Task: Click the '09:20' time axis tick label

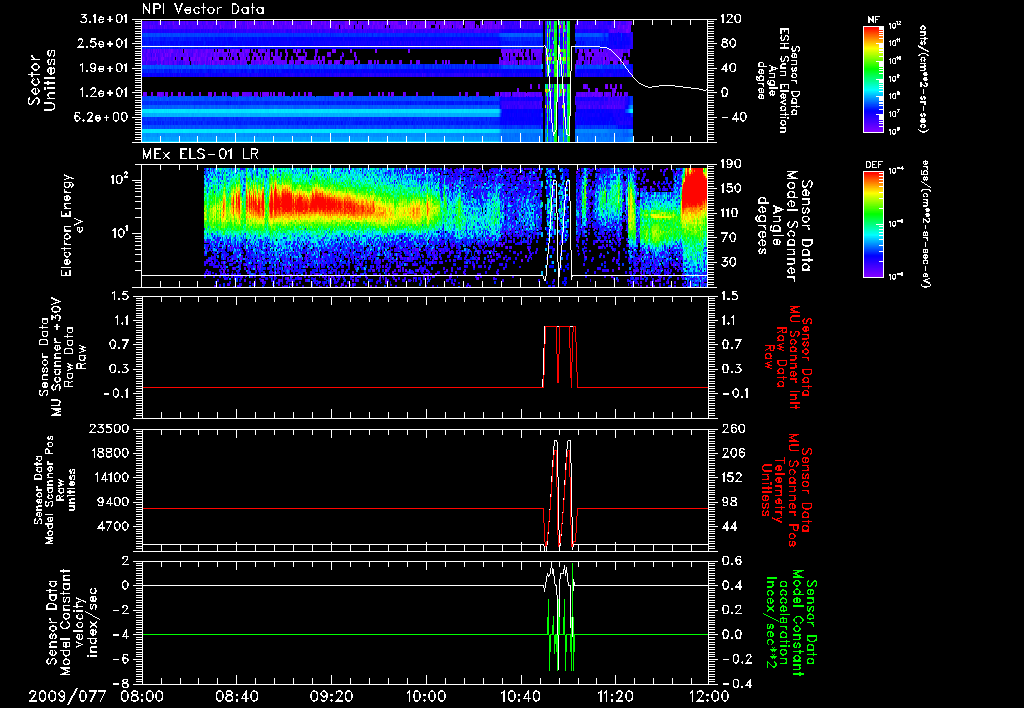Action: (331, 696)
